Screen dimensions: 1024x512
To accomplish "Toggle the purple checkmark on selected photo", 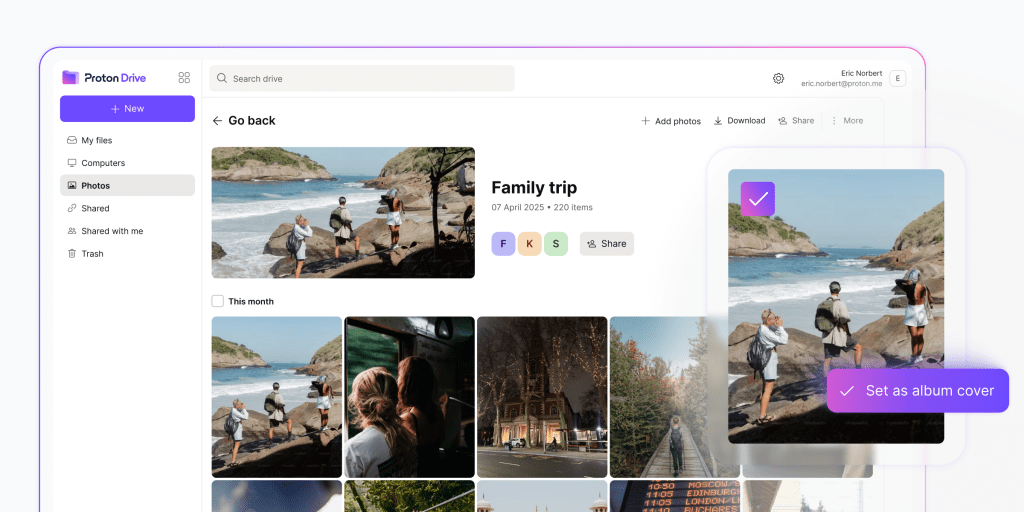I will tap(758, 199).
